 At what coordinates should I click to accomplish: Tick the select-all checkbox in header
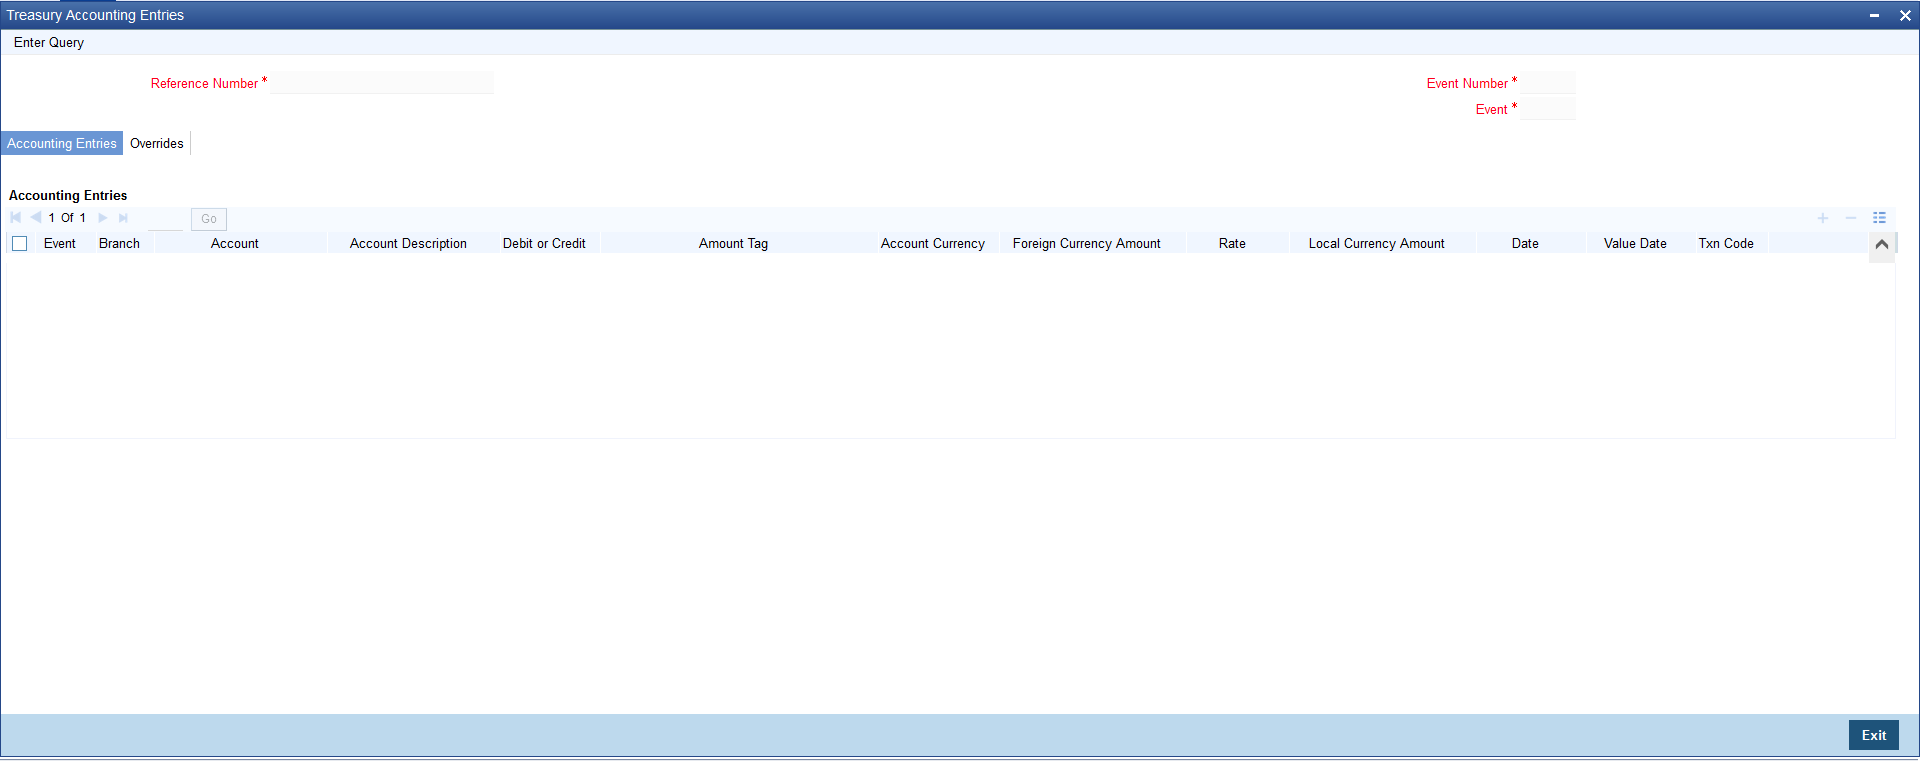20,244
